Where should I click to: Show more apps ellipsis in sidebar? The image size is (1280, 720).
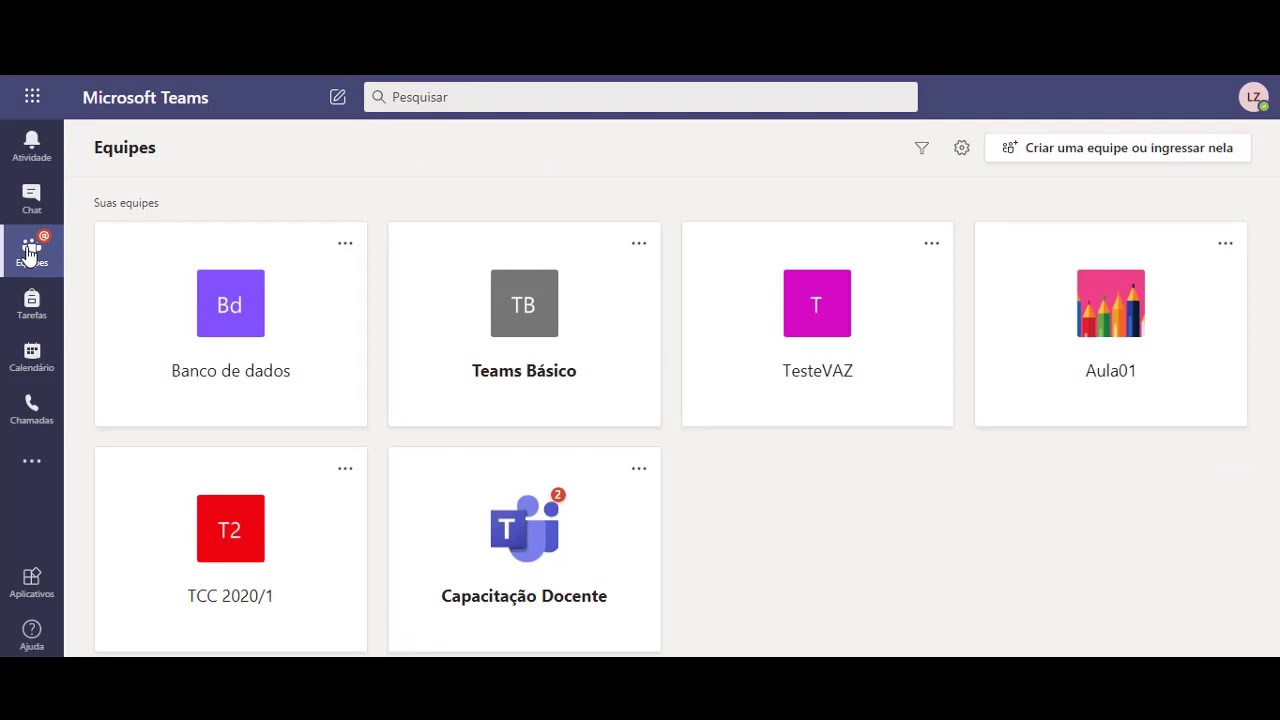pos(32,461)
